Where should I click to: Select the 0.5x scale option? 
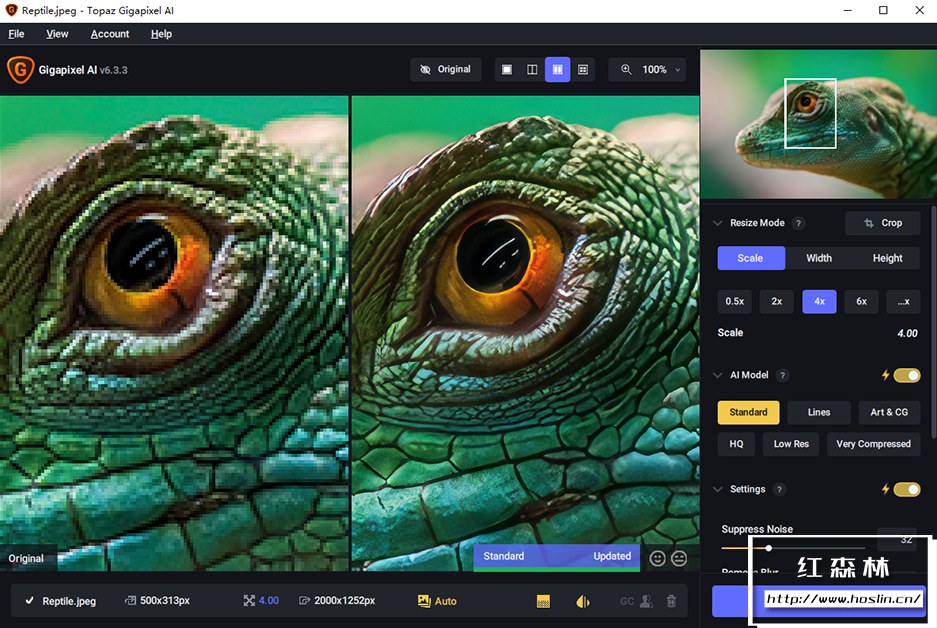pyautogui.click(x=734, y=301)
